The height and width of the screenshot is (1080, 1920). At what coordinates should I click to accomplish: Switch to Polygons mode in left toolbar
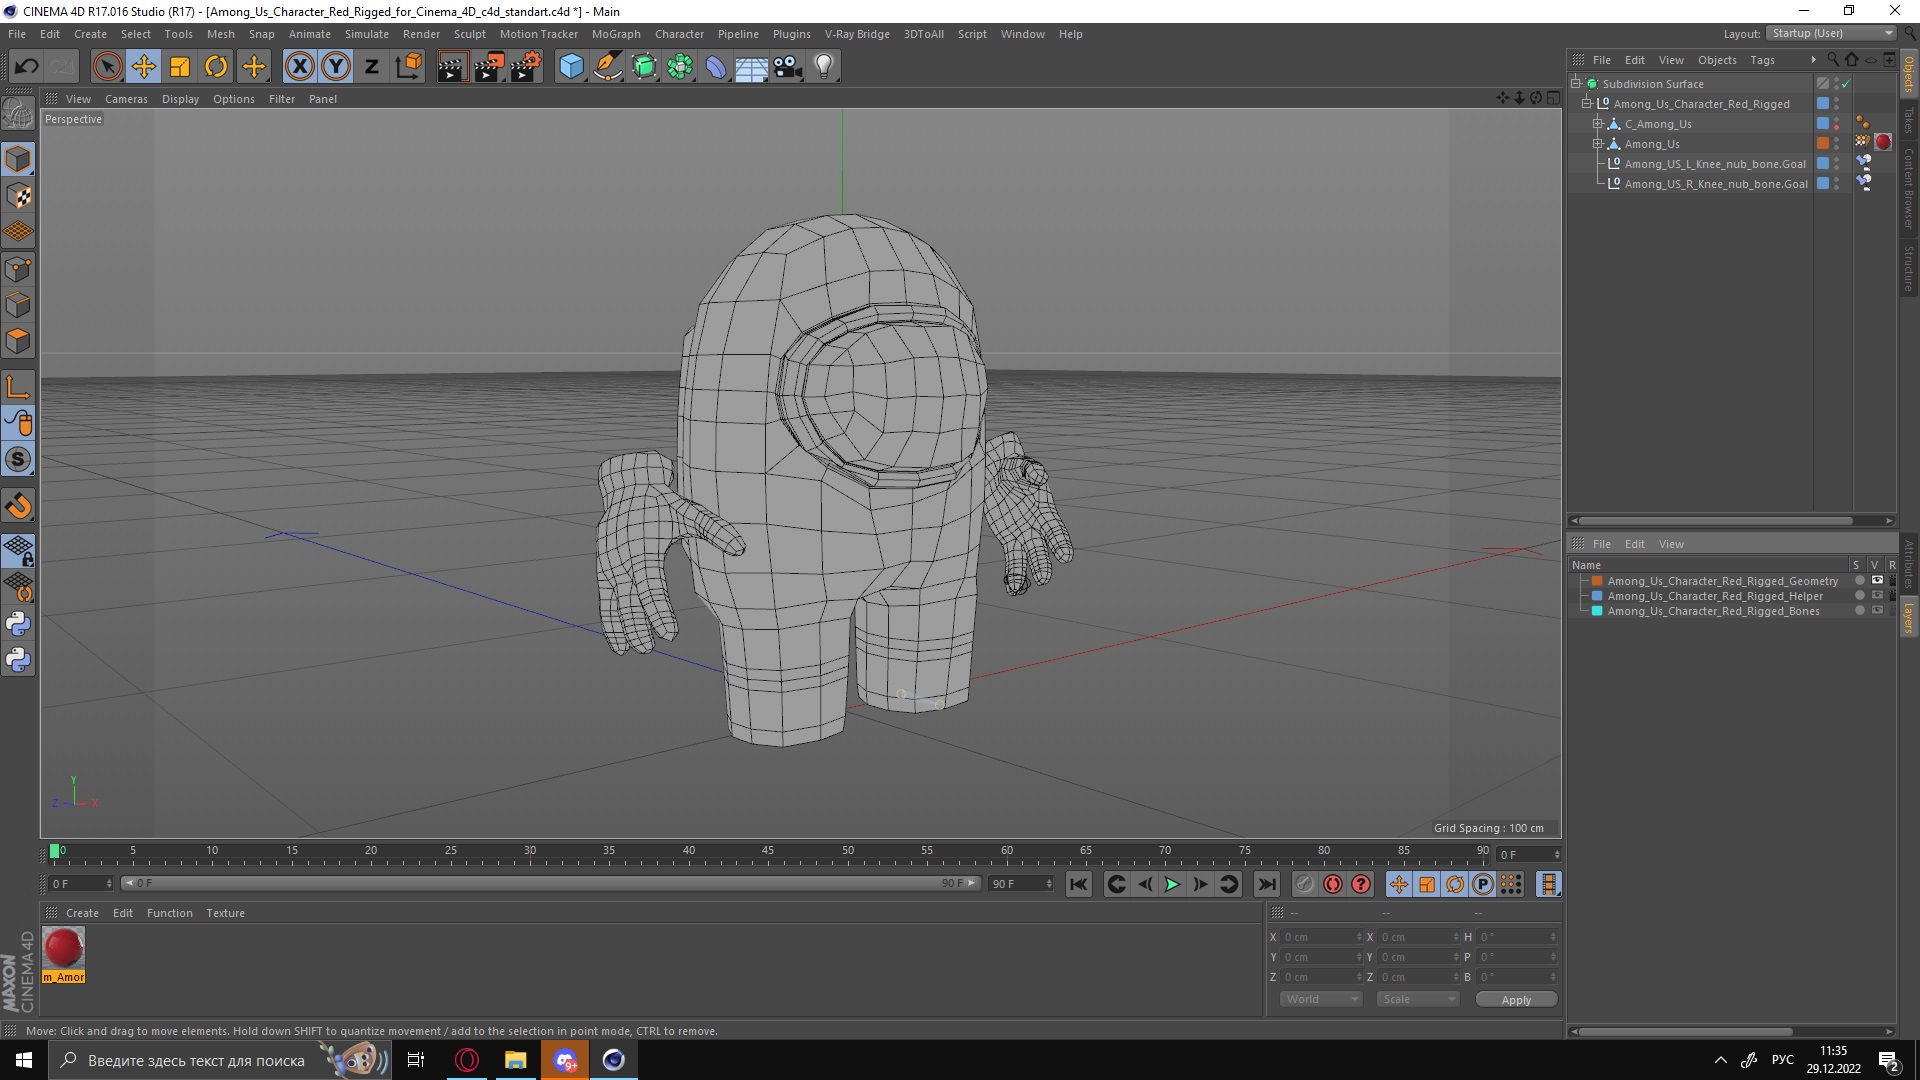click(18, 341)
